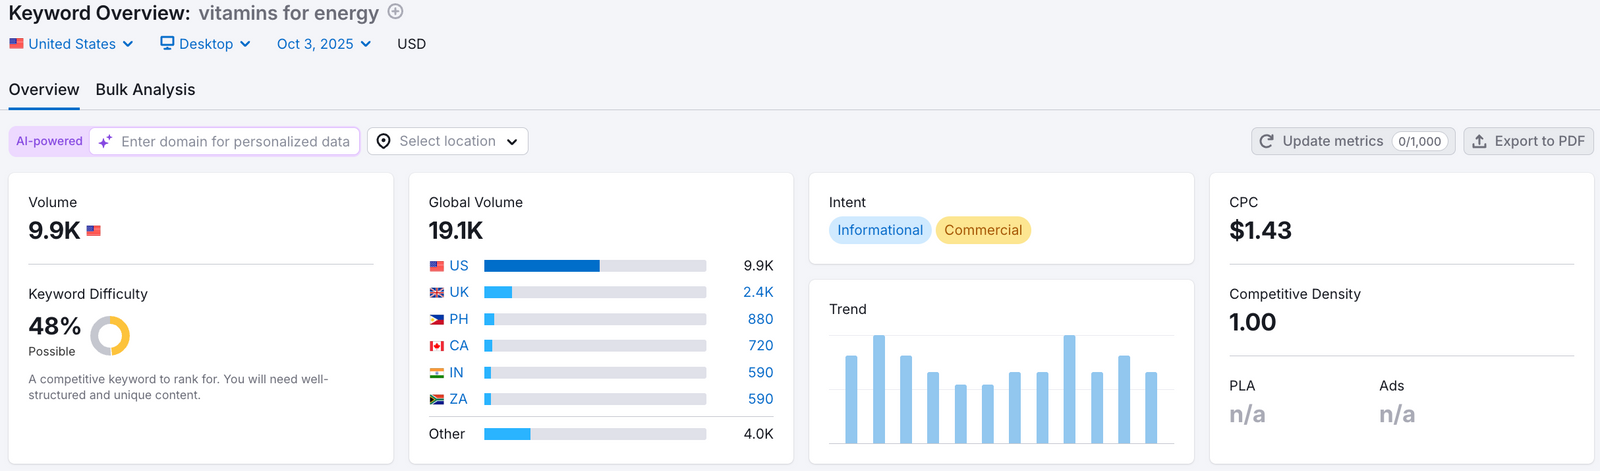Viewport: 1600px width, 471px height.
Task: Click the 880 PH volume value
Action: (760, 319)
